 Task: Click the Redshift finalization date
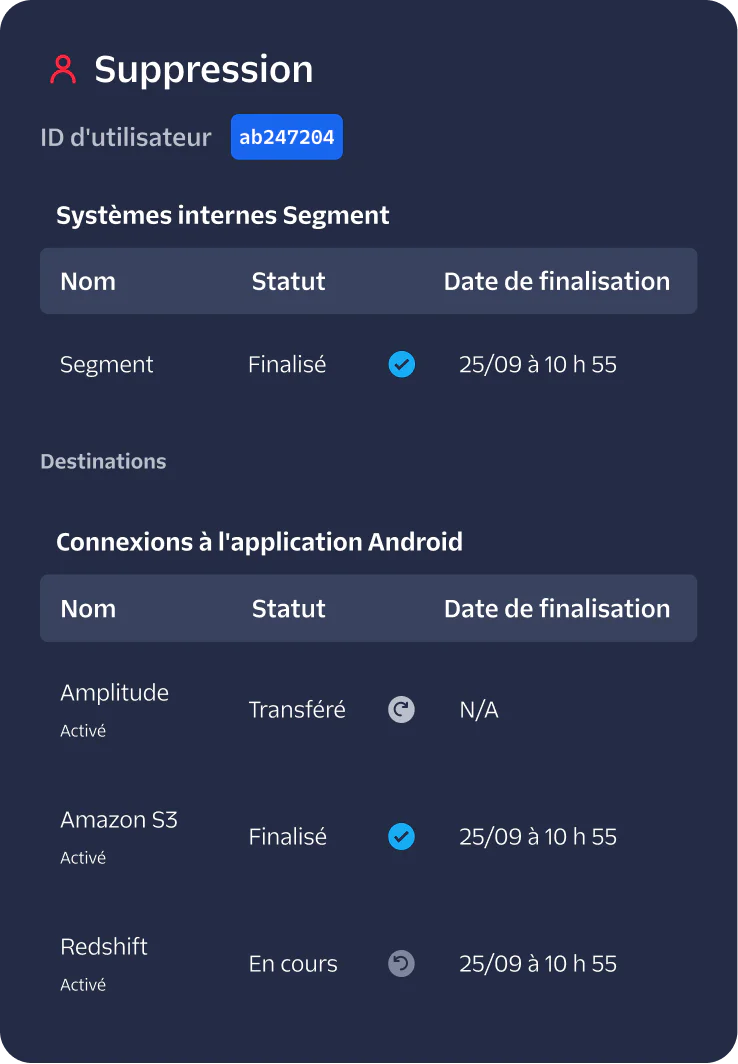pos(538,963)
